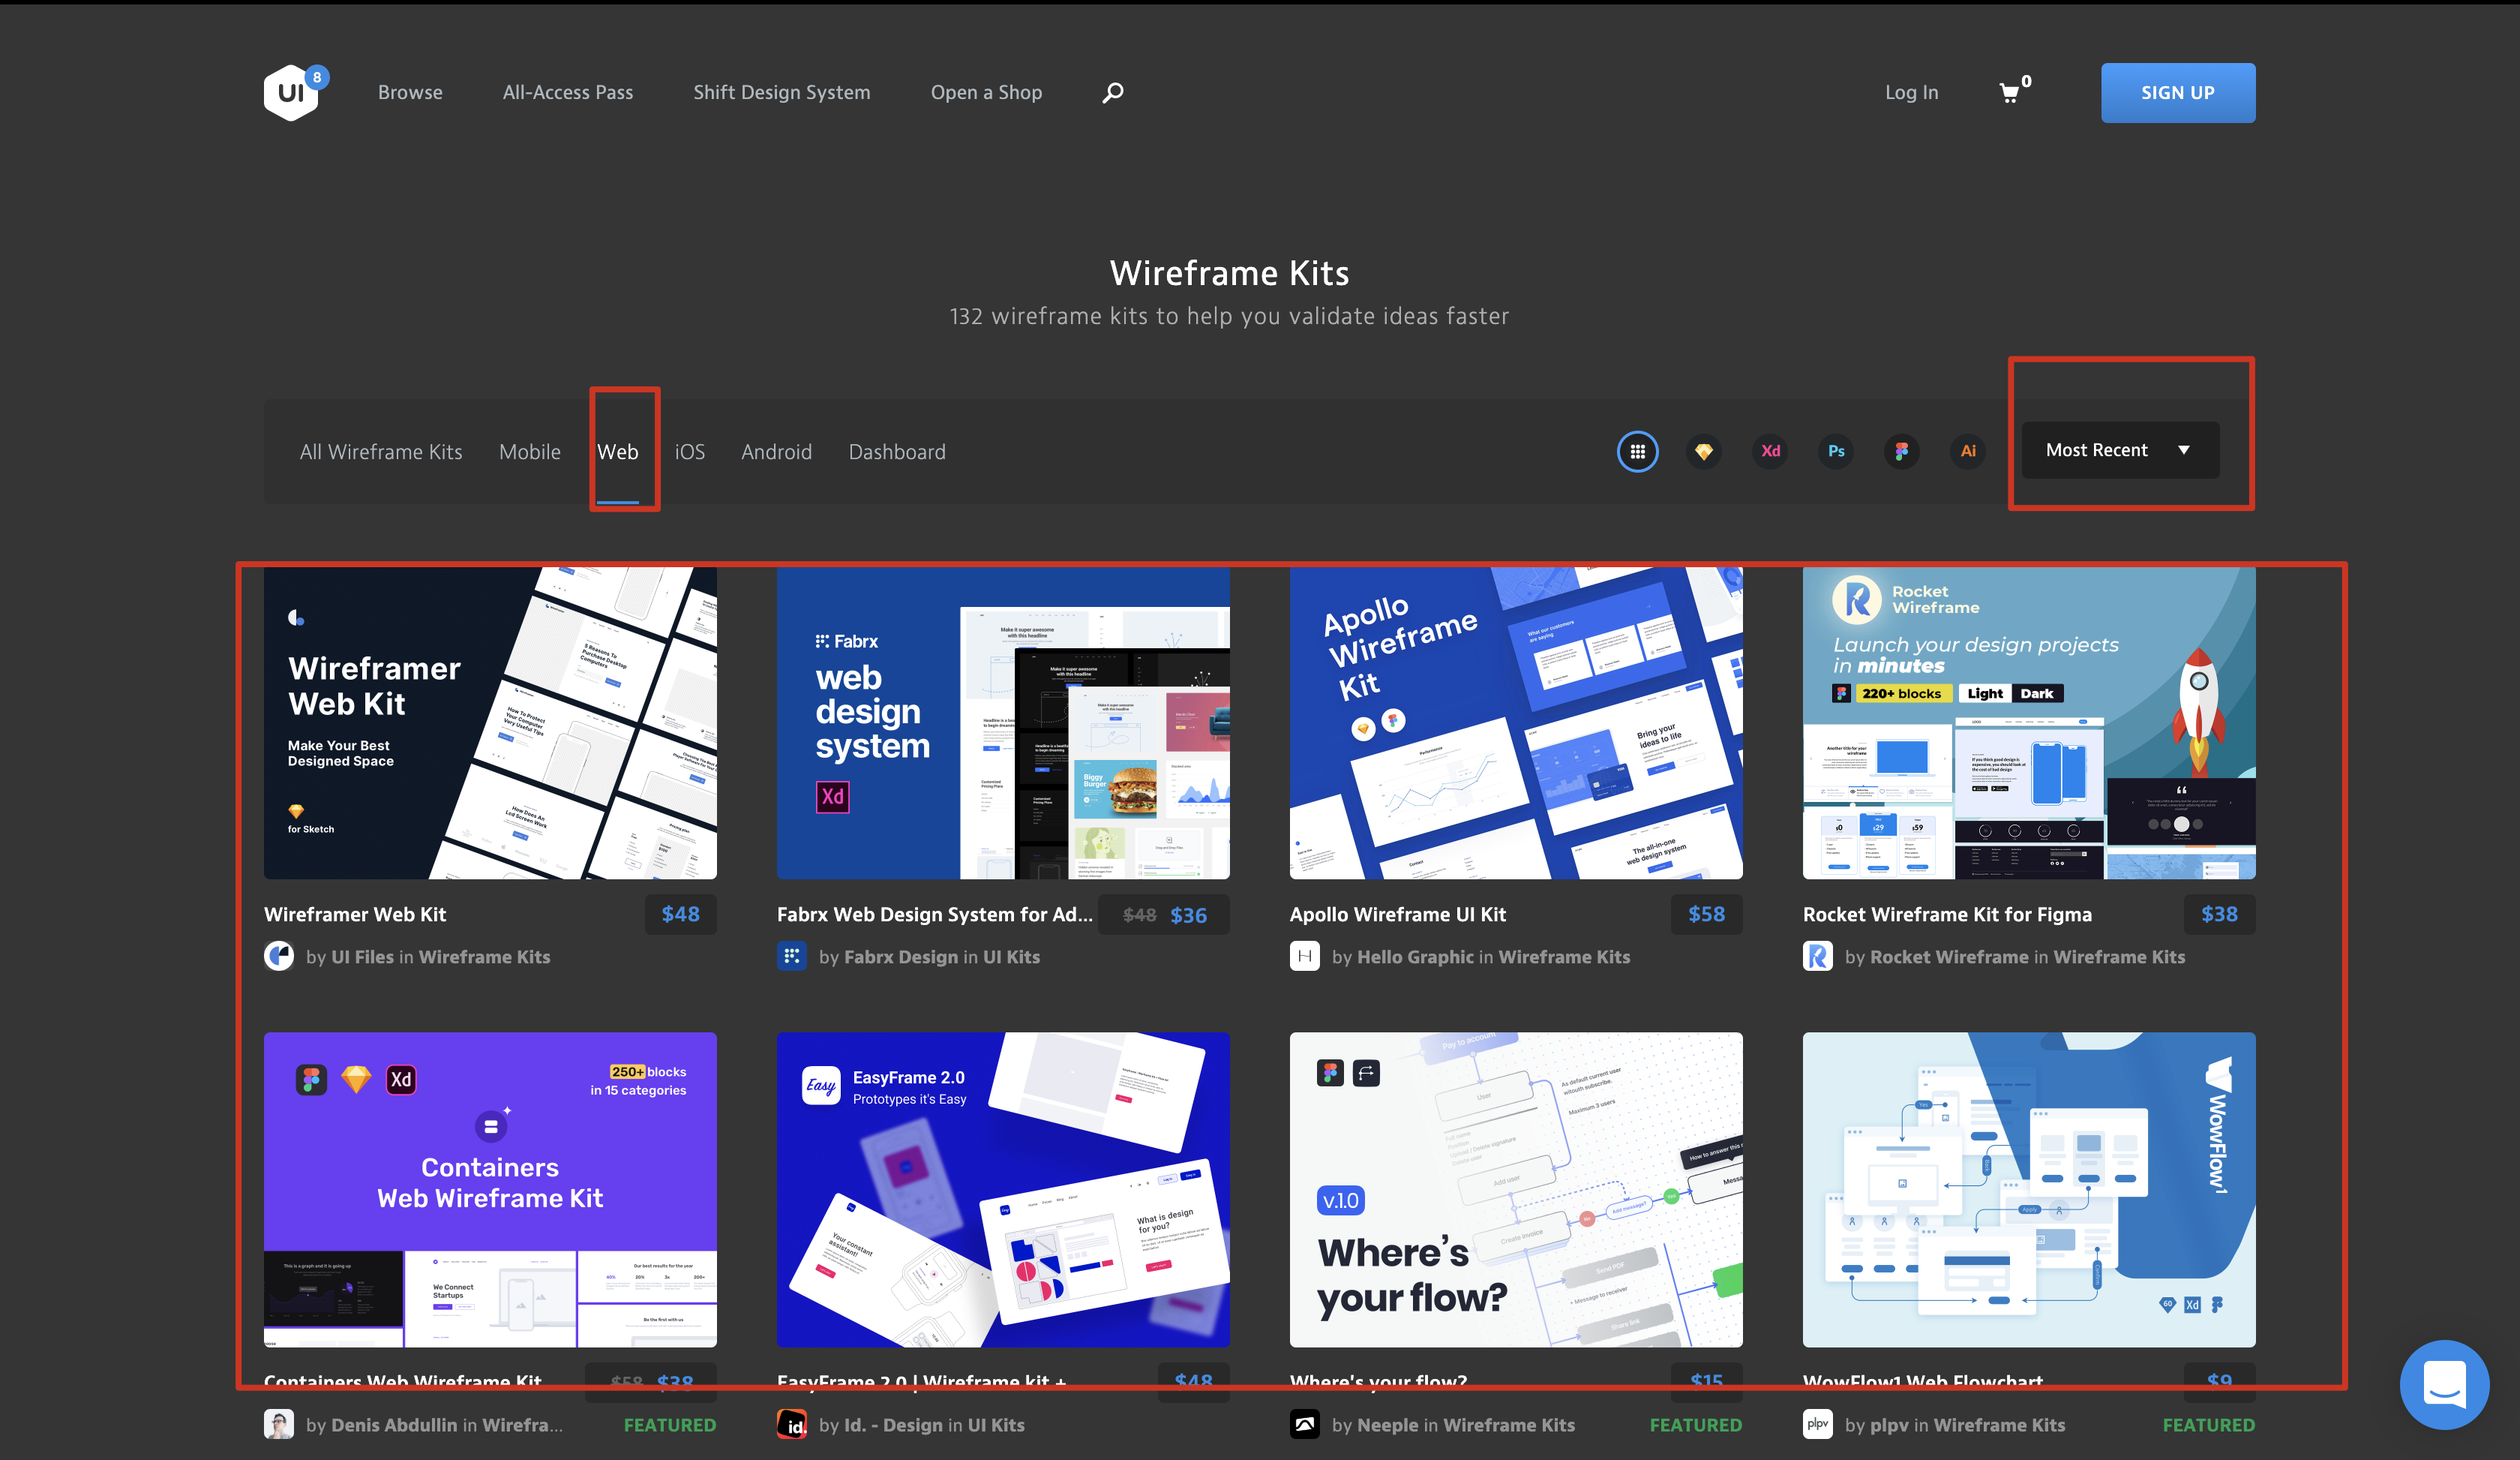Open the shopping cart icon
The image size is (2520, 1460).
click(2009, 93)
